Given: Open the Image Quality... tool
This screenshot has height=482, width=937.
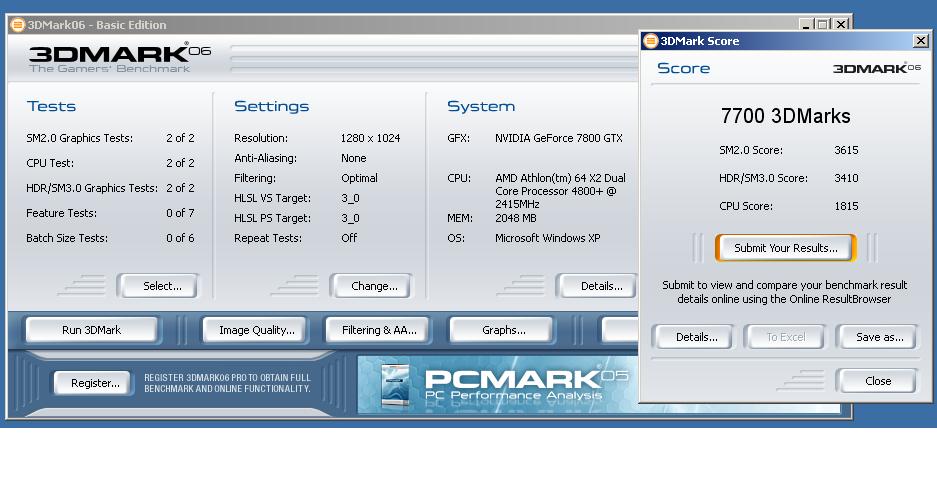Looking at the screenshot, I should (256, 330).
